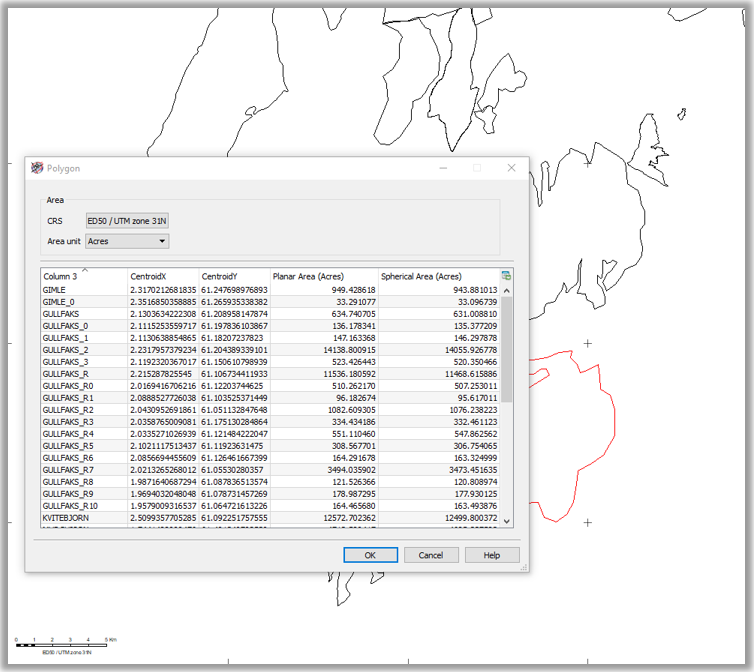Close the Polygon dialog window
Viewport: 754px width, 672px height.
[x=511, y=168]
